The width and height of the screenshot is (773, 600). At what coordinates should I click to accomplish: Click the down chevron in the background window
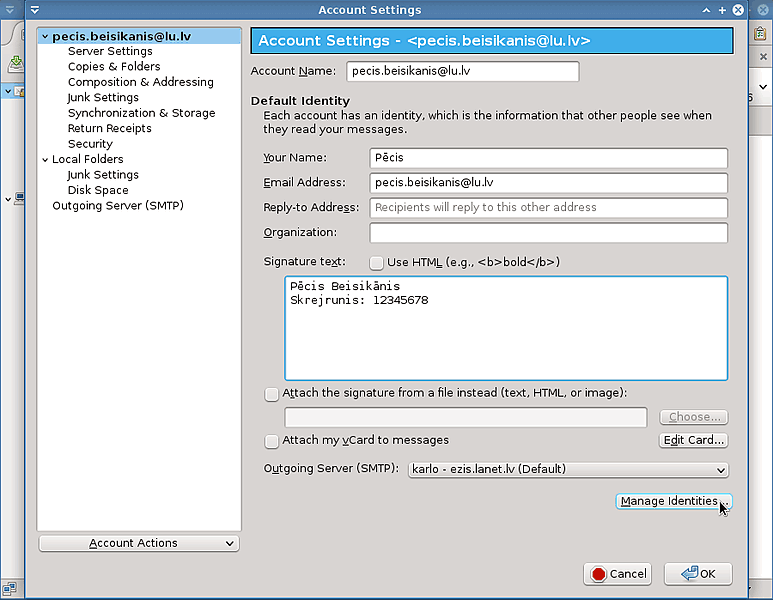763,87
